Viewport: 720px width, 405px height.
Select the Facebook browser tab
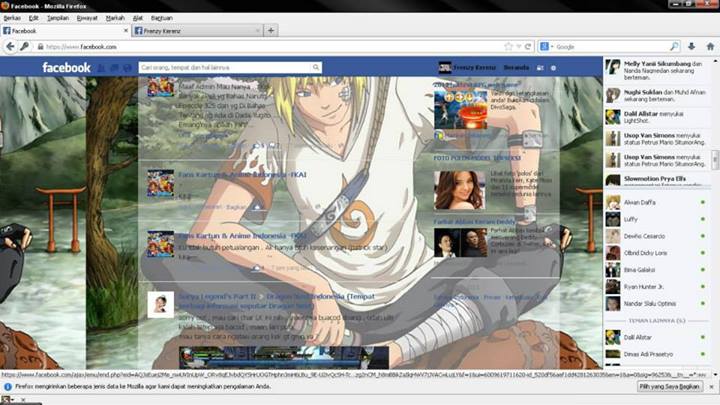(65, 31)
